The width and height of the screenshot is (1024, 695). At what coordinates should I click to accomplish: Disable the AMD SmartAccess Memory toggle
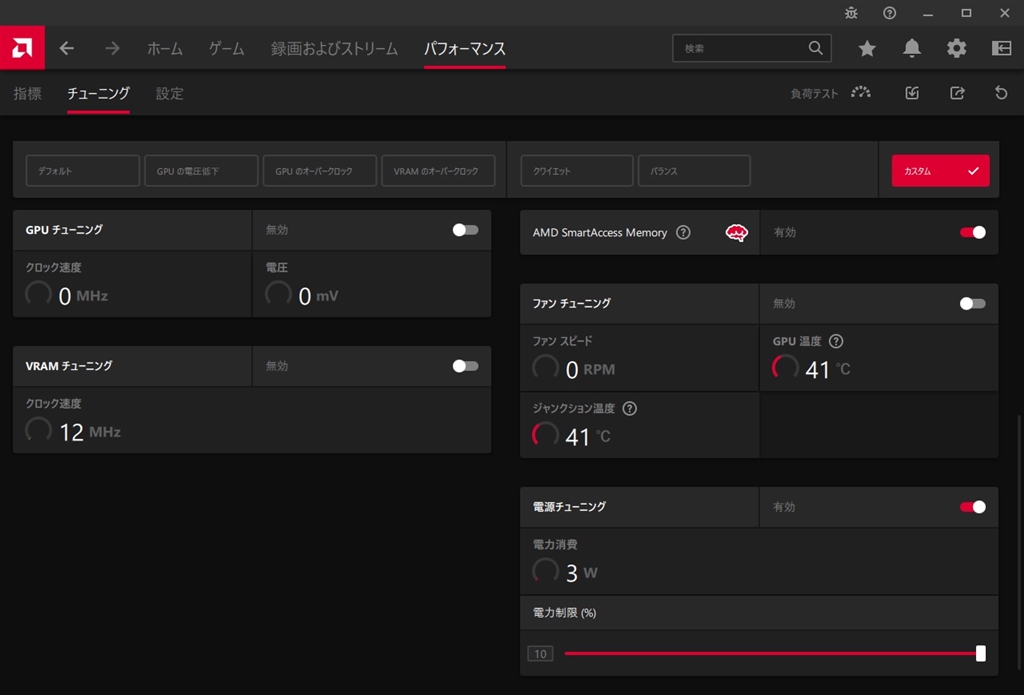click(972, 233)
